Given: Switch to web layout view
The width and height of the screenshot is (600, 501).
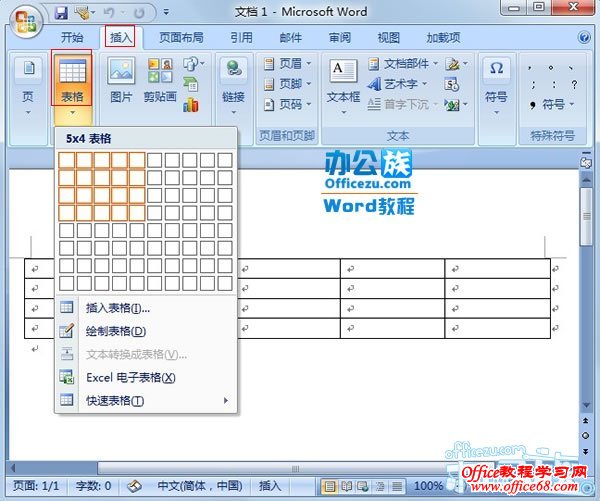Looking at the screenshot, I should click(363, 486).
